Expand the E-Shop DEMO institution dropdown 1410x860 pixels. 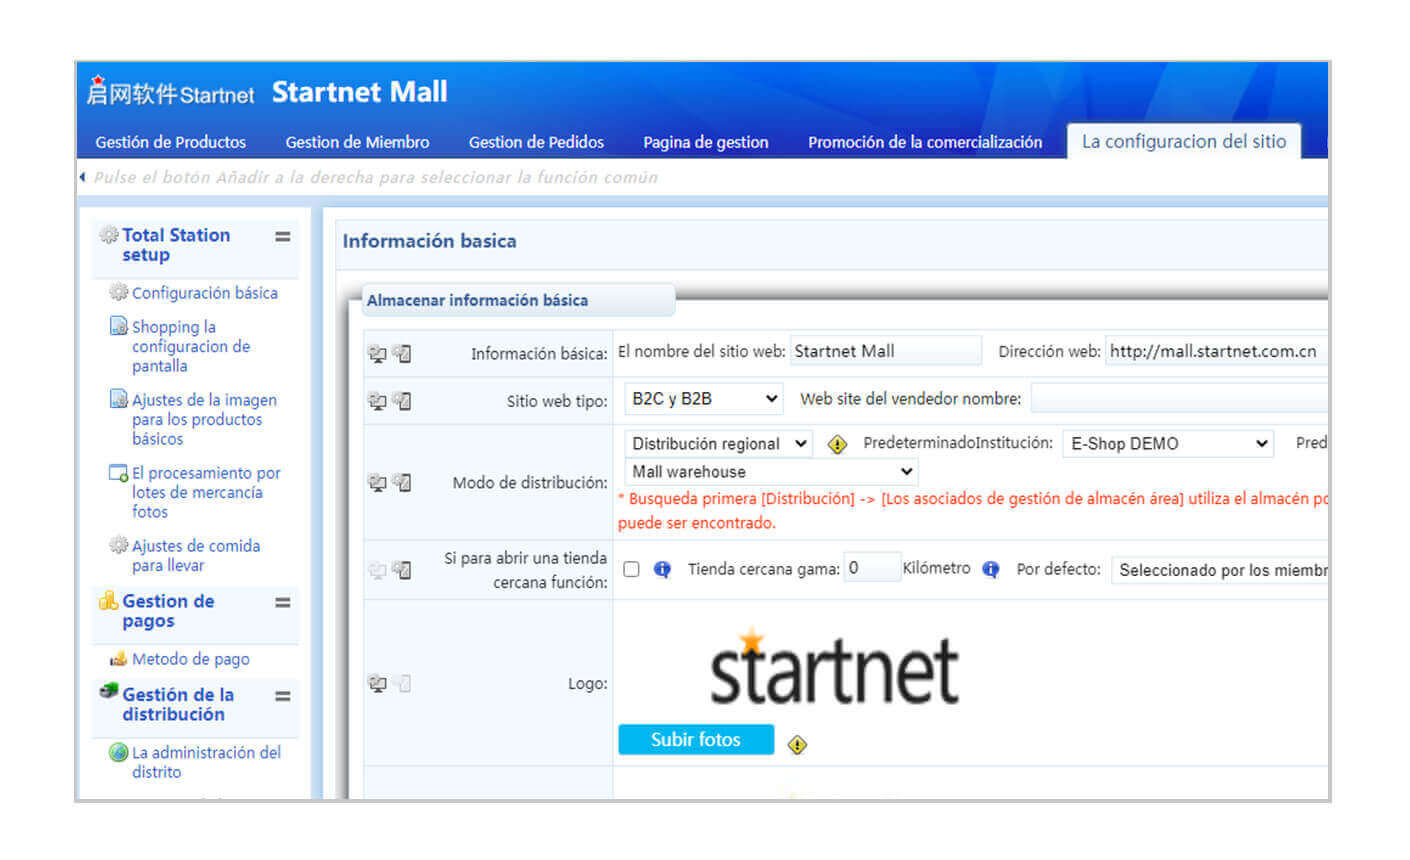1168,444
